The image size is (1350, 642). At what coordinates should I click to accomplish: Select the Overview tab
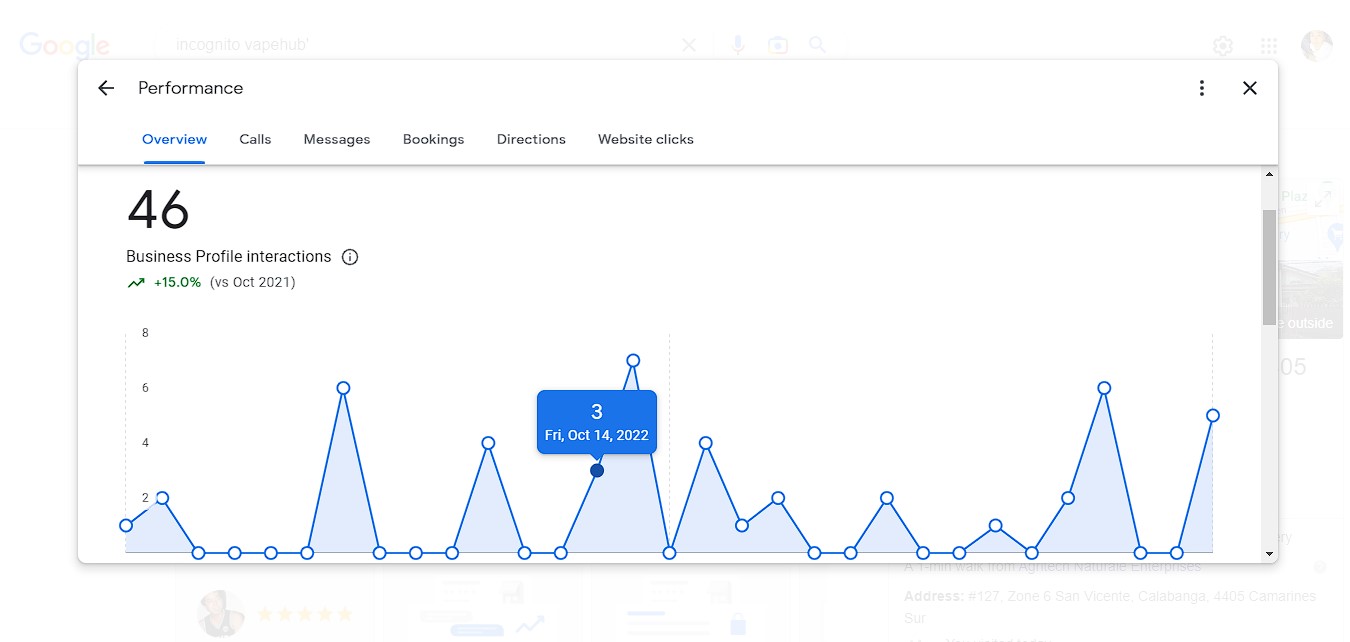175,139
